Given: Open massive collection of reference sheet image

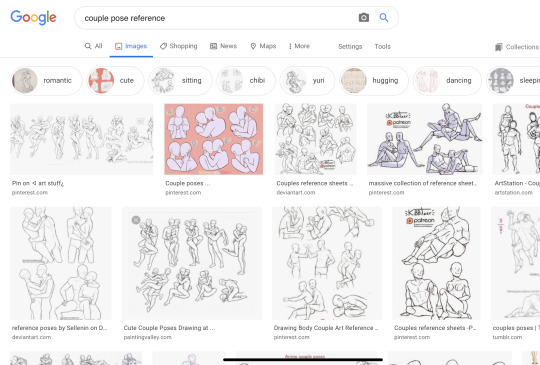Looking at the screenshot, I should (425, 139).
